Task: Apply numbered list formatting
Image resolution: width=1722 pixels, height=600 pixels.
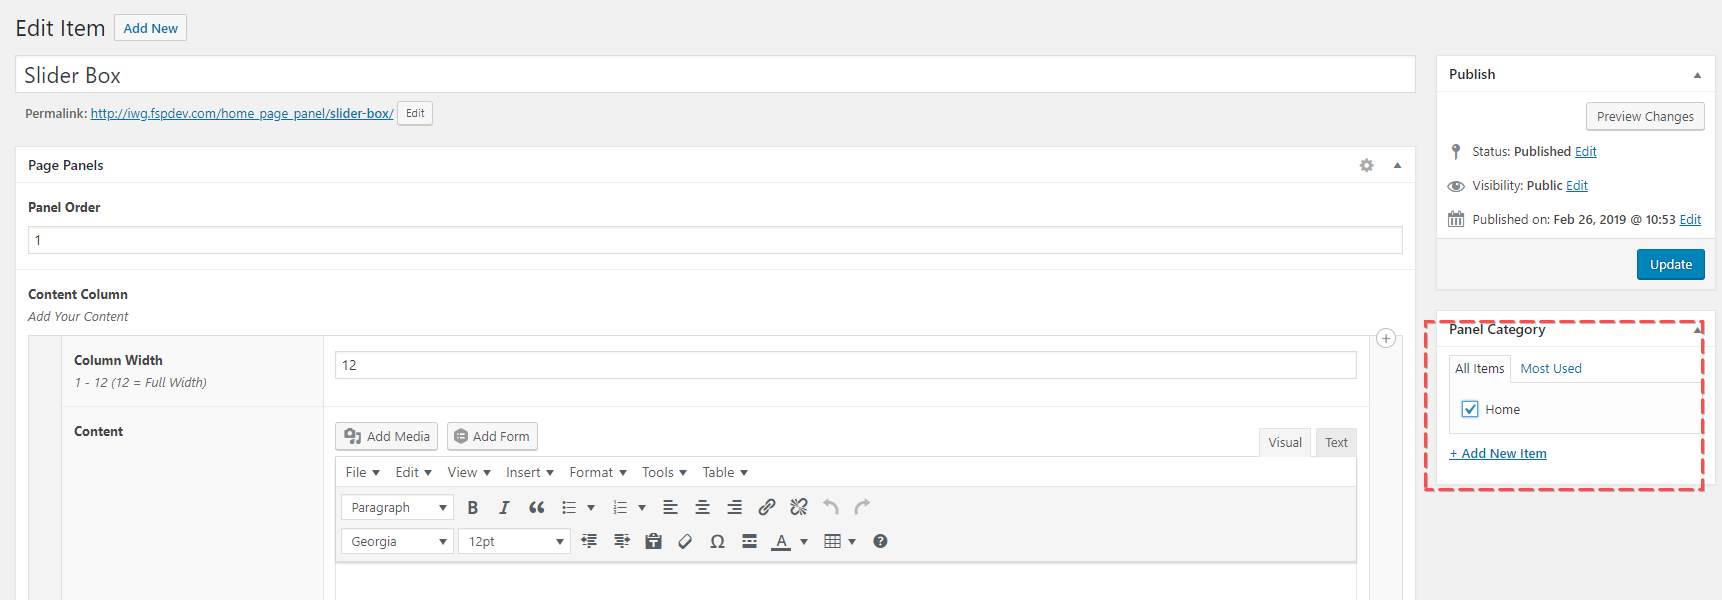Action: pyautogui.click(x=620, y=507)
